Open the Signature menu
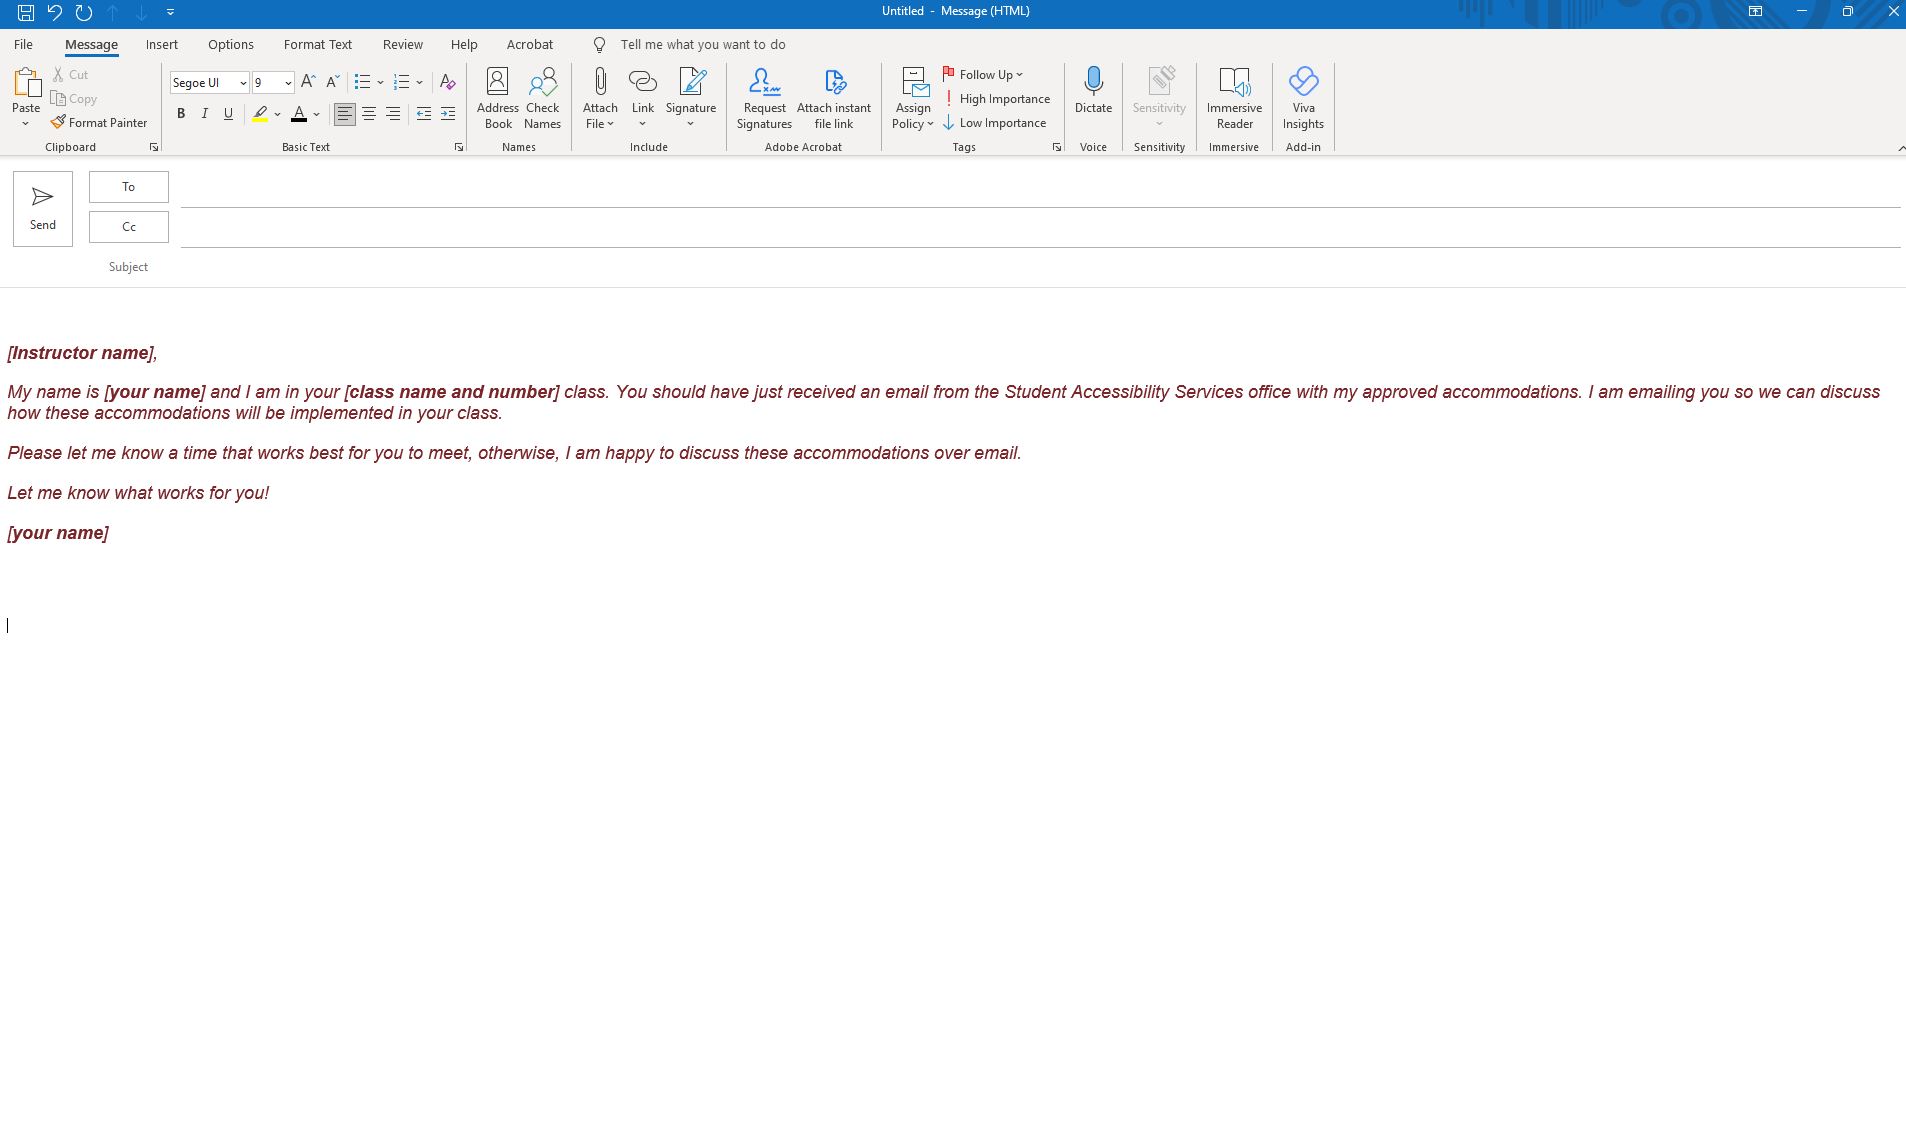Viewport: 1906px width, 1135px height. pyautogui.click(x=691, y=98)
